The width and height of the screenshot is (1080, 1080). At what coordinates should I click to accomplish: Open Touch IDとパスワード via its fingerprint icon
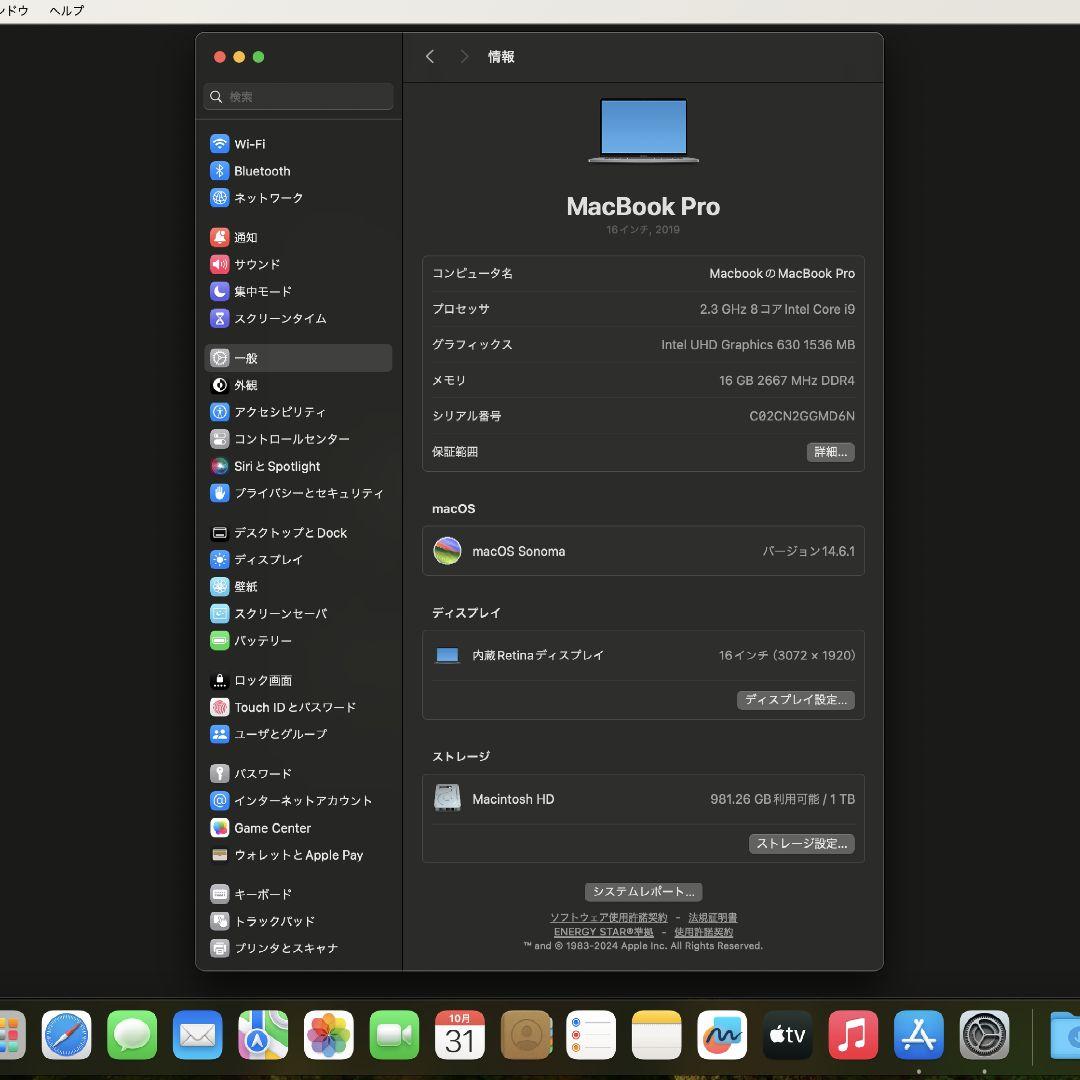pyautogui.click(x=219, y=707)
